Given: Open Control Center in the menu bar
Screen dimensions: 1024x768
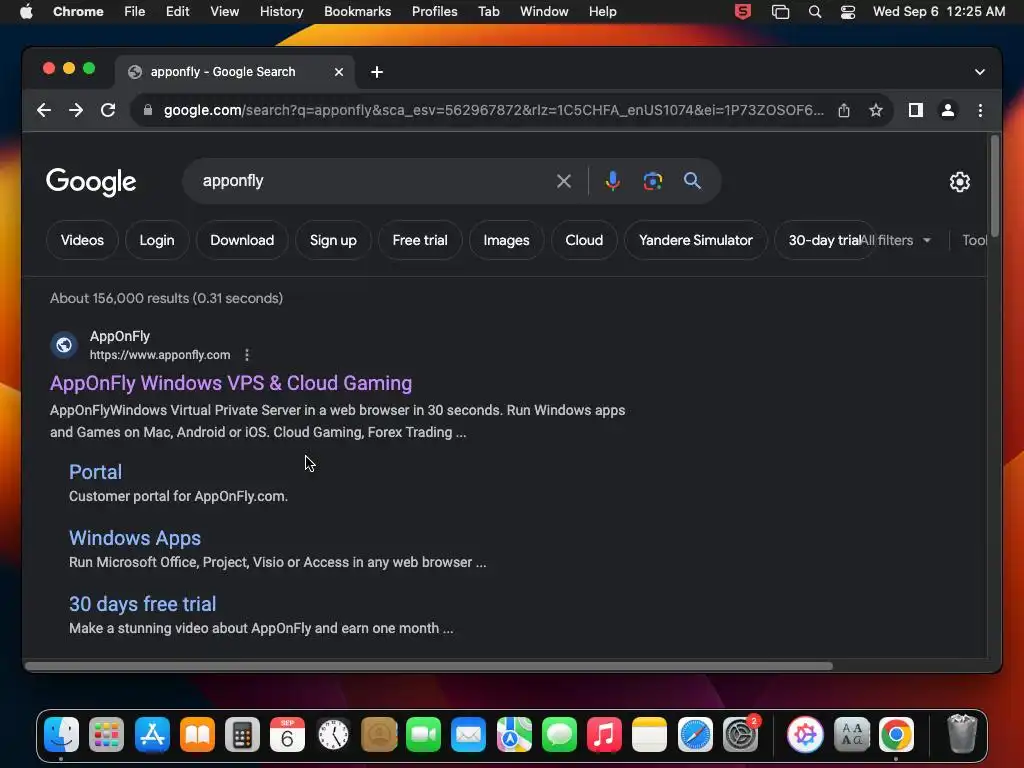Looking at the screenshot, I should (848, 12).
